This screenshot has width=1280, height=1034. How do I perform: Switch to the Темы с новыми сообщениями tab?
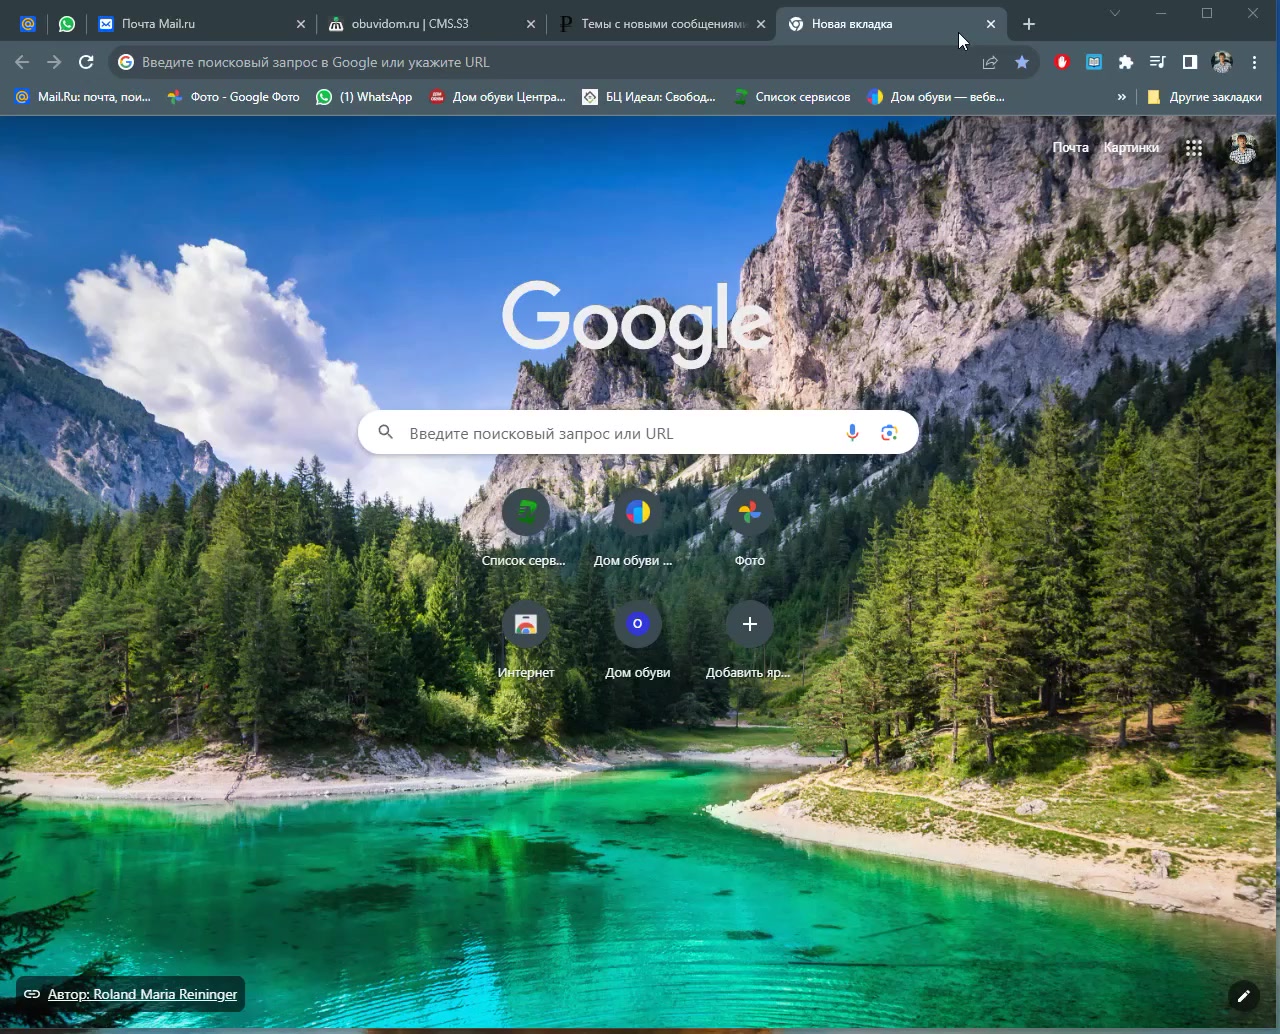(664, 24)
